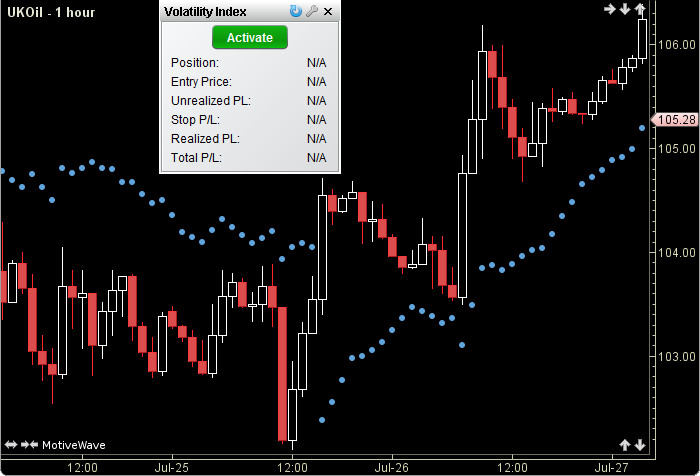700x476 pixels.
Task: Click the up arrow above the time axis
Action: (x=625, y=444)
